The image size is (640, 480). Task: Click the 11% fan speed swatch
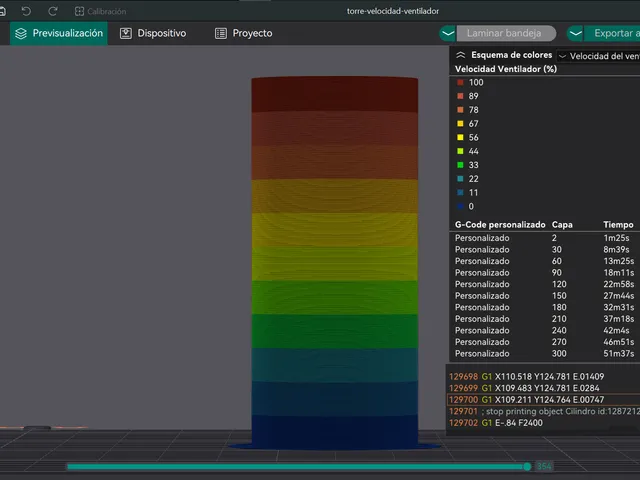[460, 193]
